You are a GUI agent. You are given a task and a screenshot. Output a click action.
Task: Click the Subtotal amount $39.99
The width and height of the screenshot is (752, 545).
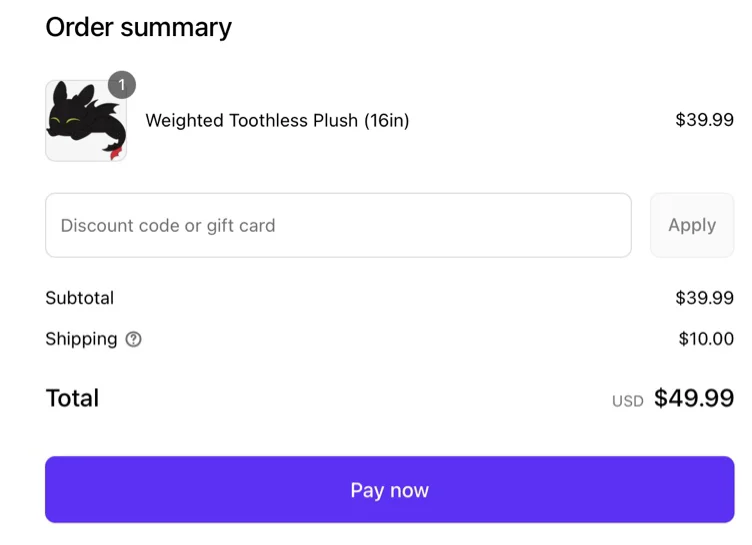coord(704,298)
